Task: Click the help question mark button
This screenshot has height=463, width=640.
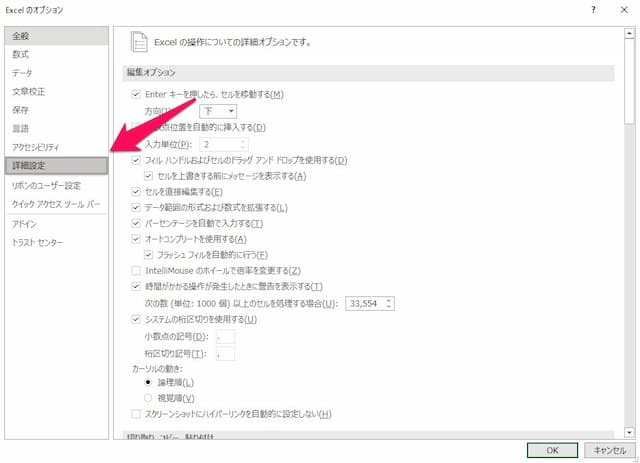Action: click(593, 10)
